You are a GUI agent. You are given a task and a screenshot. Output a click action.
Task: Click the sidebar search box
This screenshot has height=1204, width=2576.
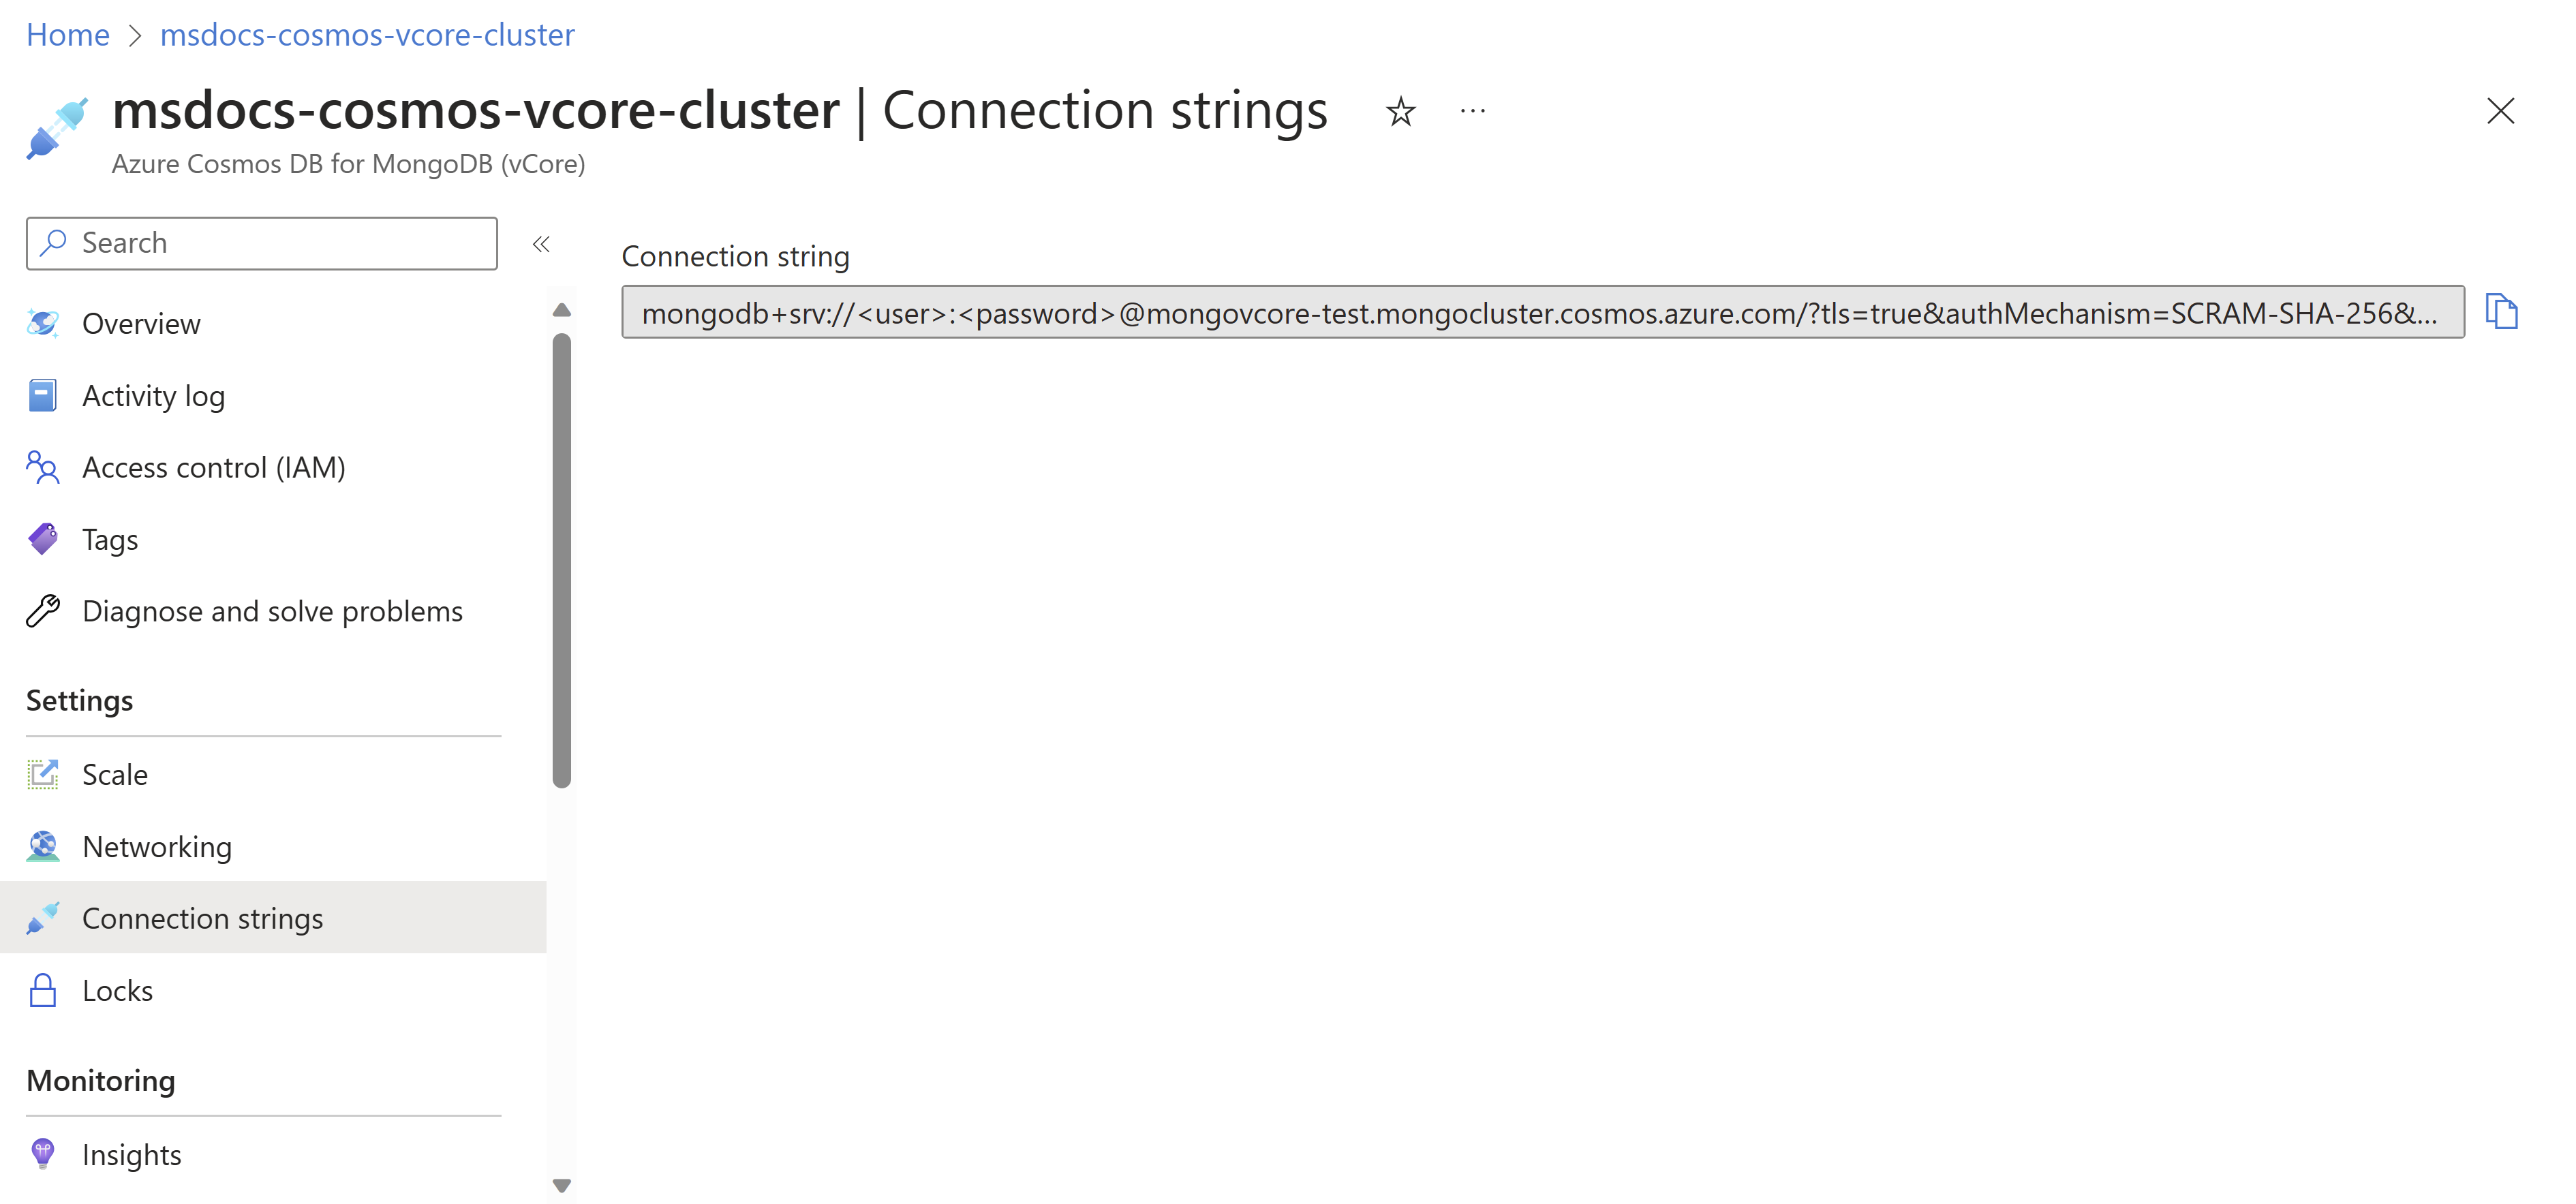(x=260, y=242)
